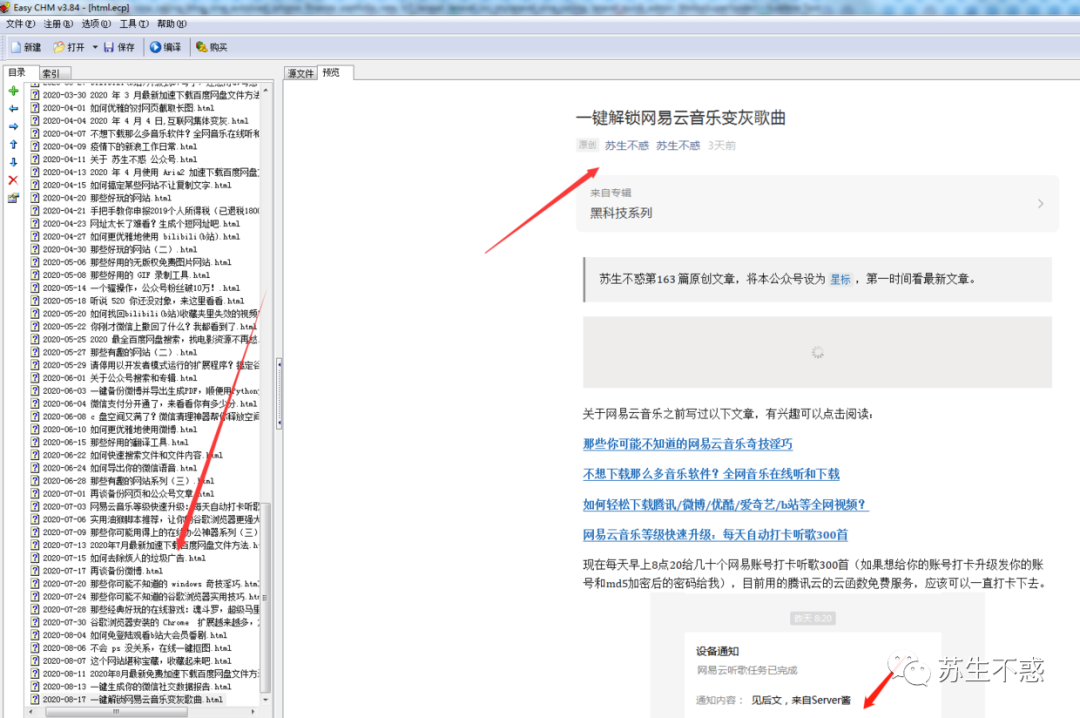Click the 打开 (Open) folder icon
This screenshot has width=1080, height=718.
pos(59,48)
